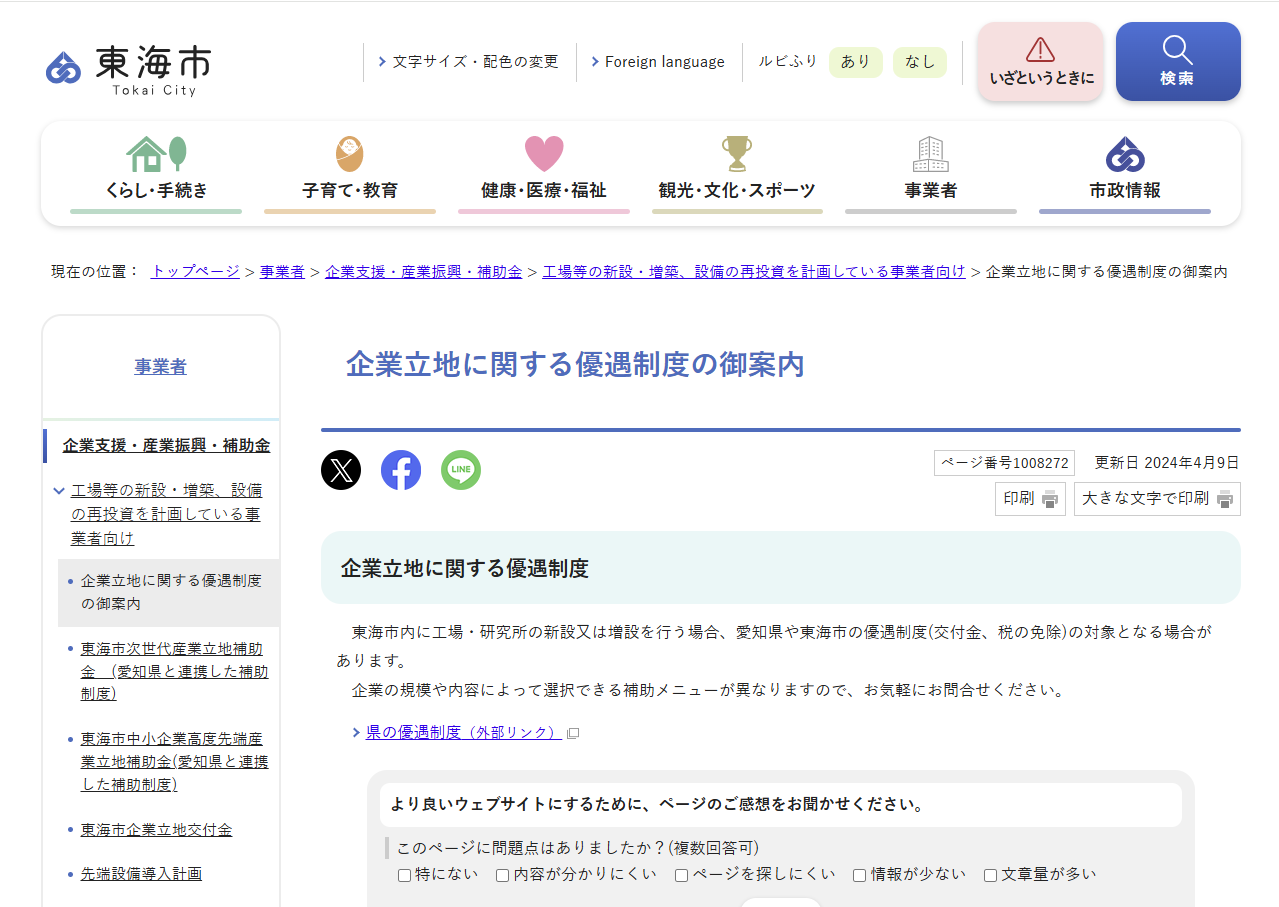Go to トップページ in breadcrumb
Screen dimensions: 1279x907
[x=195, y=271]
